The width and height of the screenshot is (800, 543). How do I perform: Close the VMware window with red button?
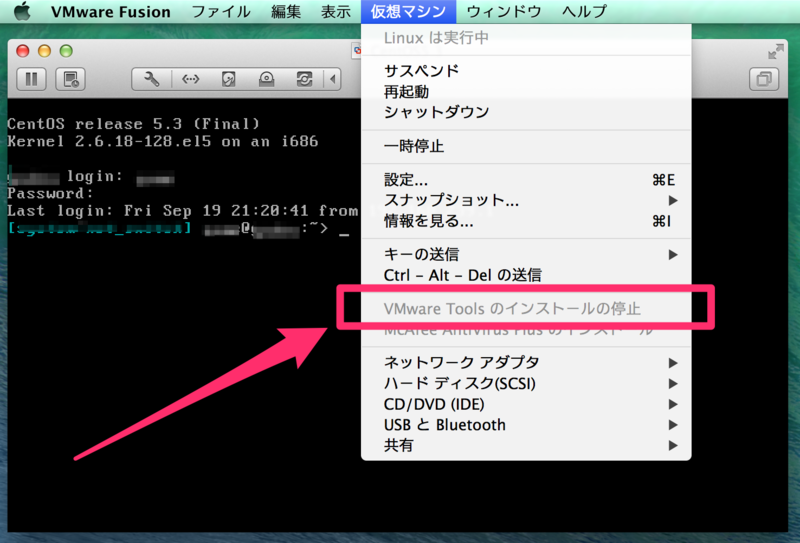23,51
